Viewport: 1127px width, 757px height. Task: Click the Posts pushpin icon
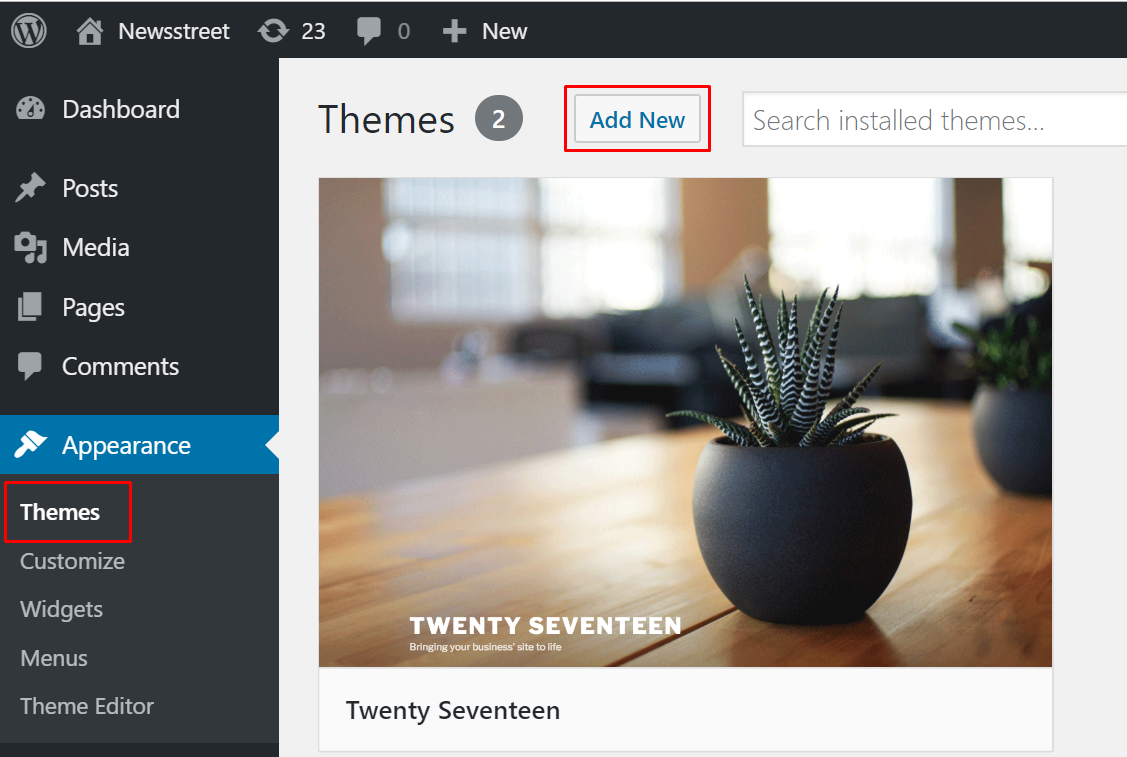click(31, 188)
